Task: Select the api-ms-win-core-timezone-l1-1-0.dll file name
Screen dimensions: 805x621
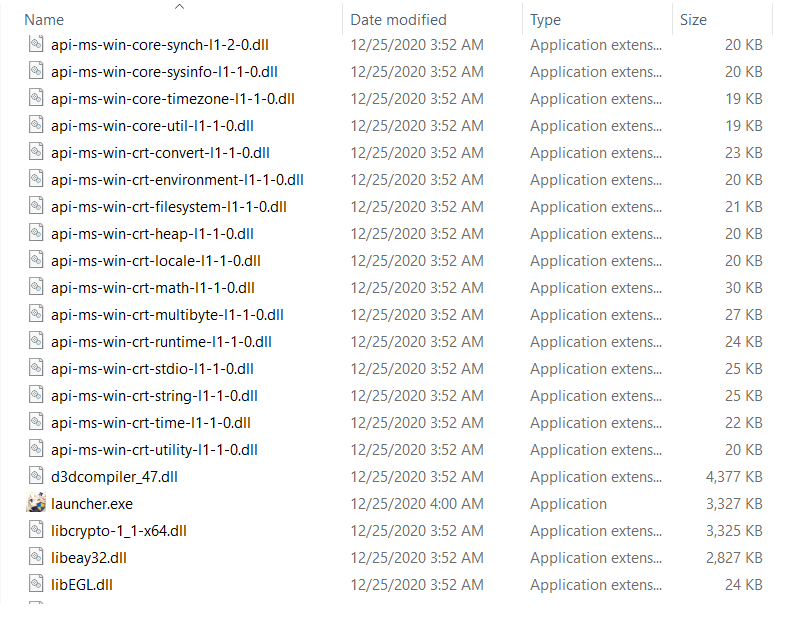Action: 172,98
